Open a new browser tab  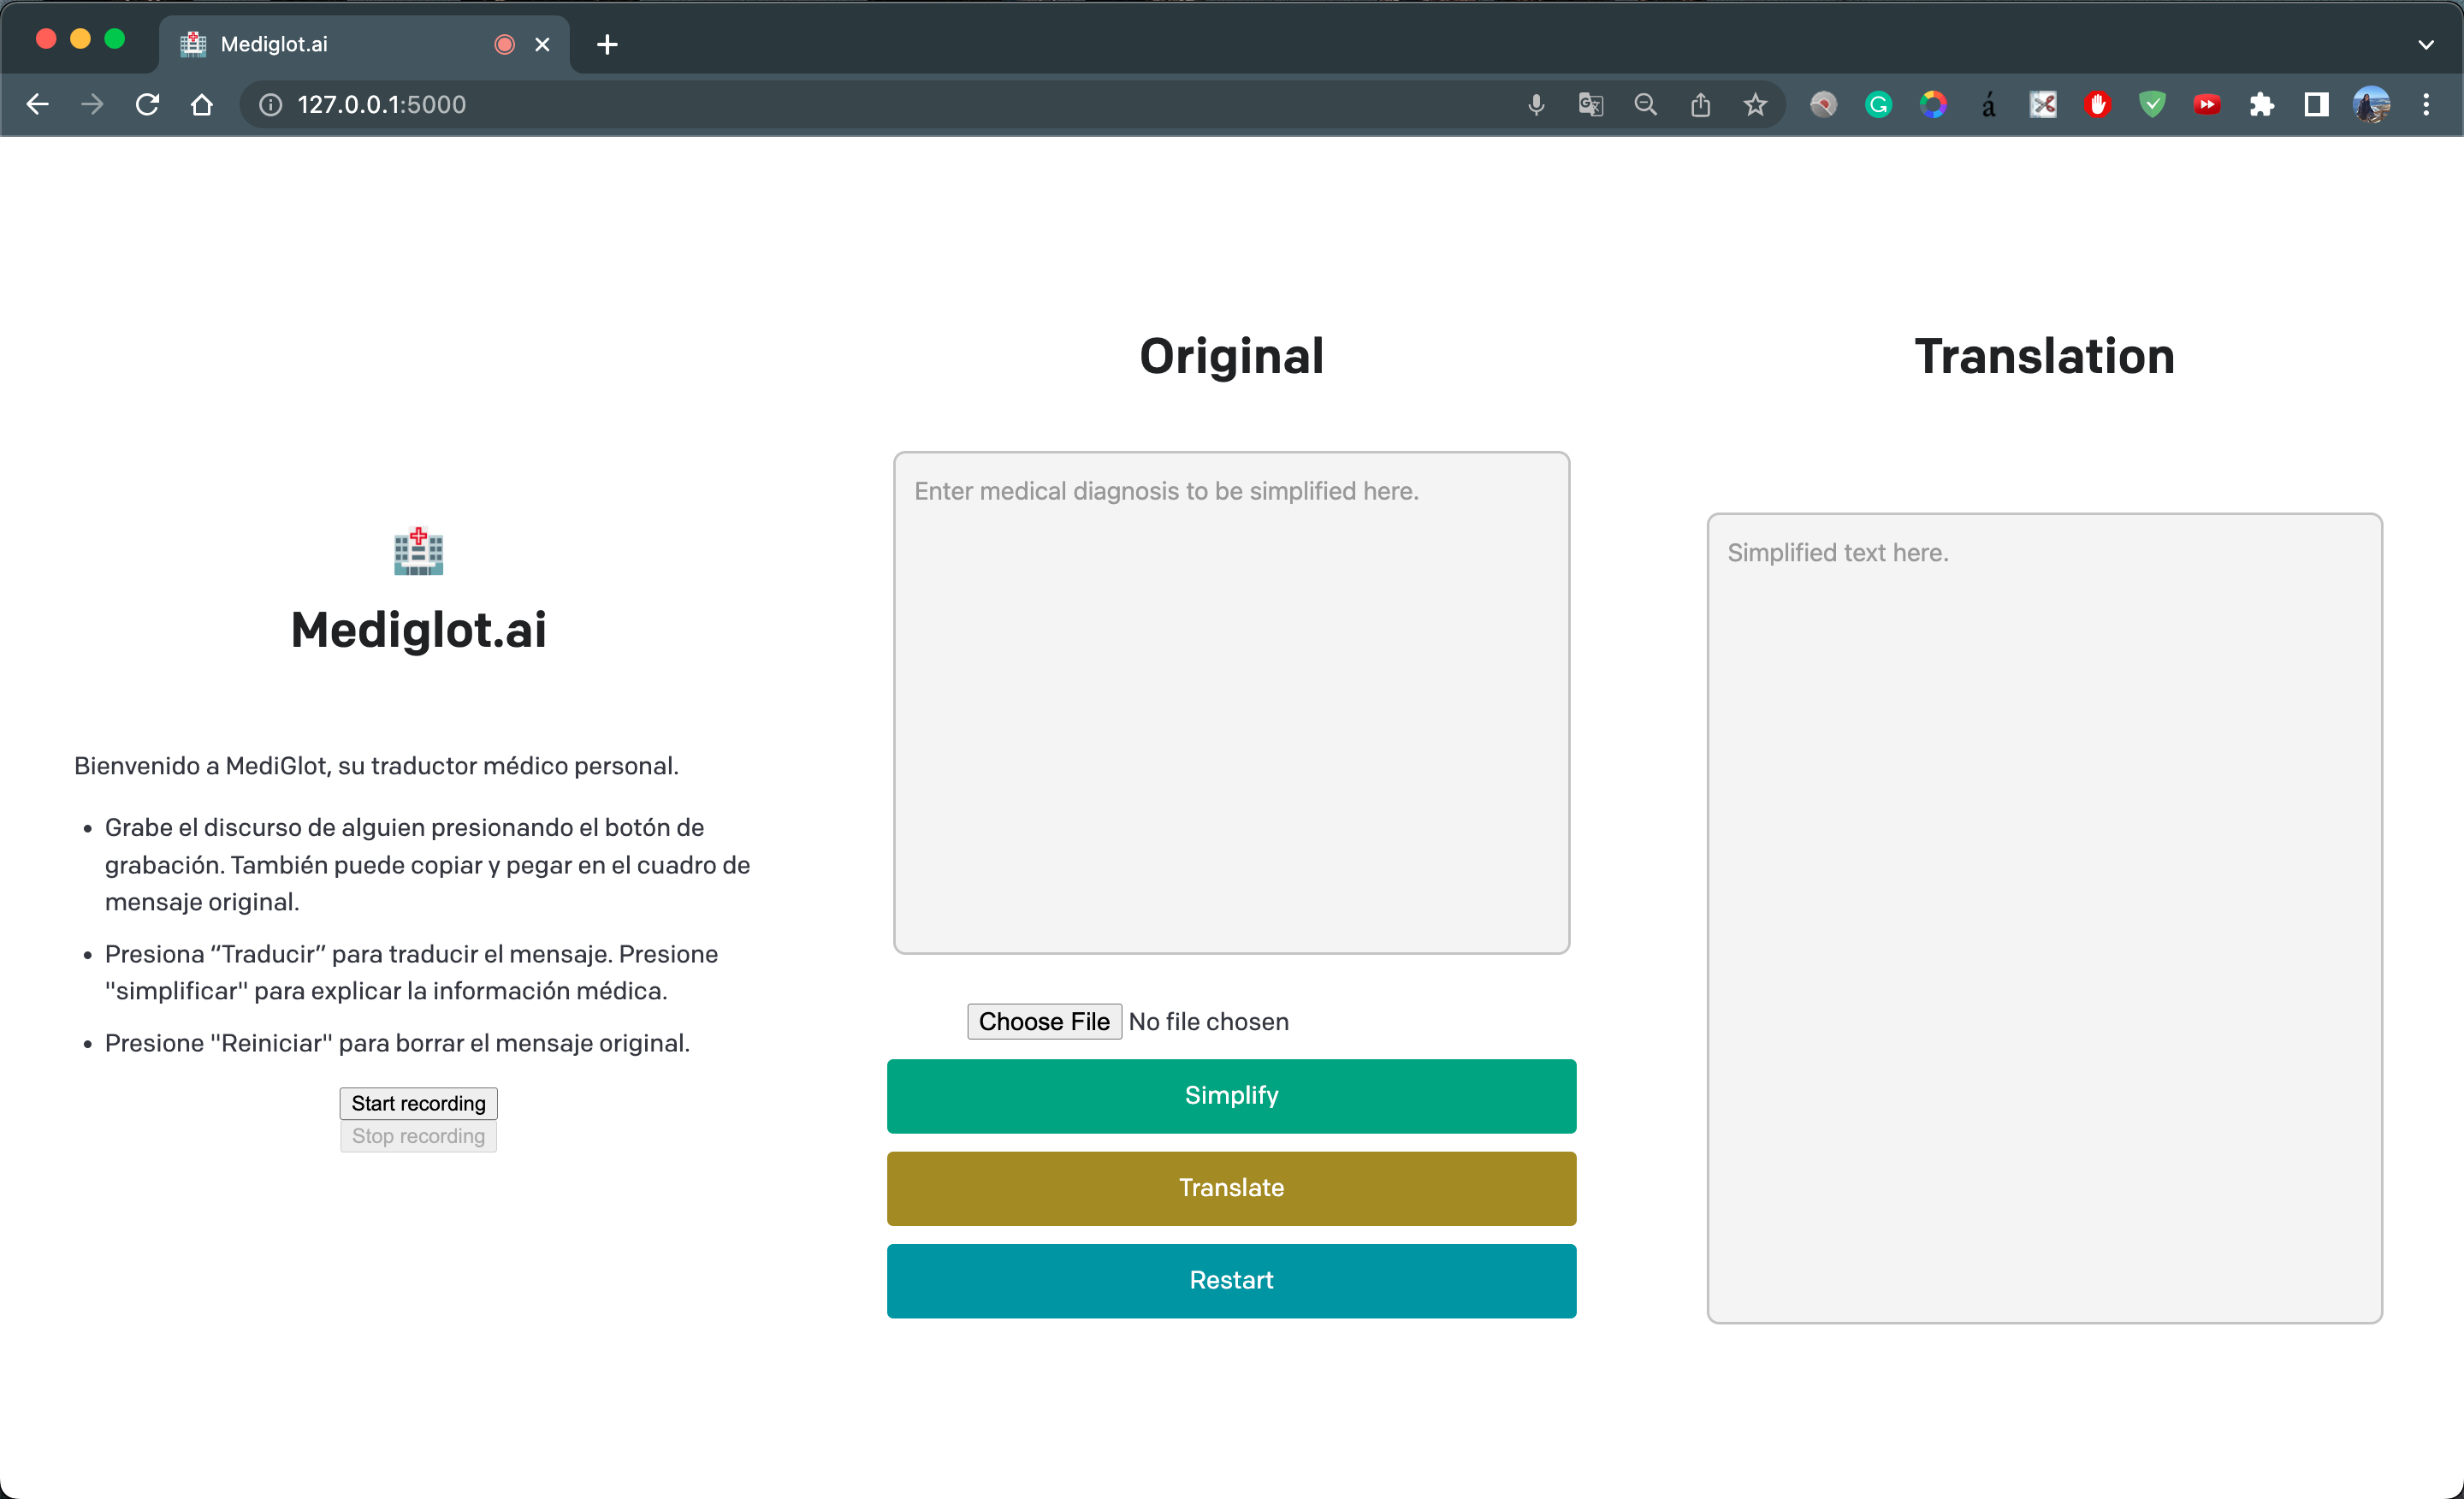tap(607, 44)
